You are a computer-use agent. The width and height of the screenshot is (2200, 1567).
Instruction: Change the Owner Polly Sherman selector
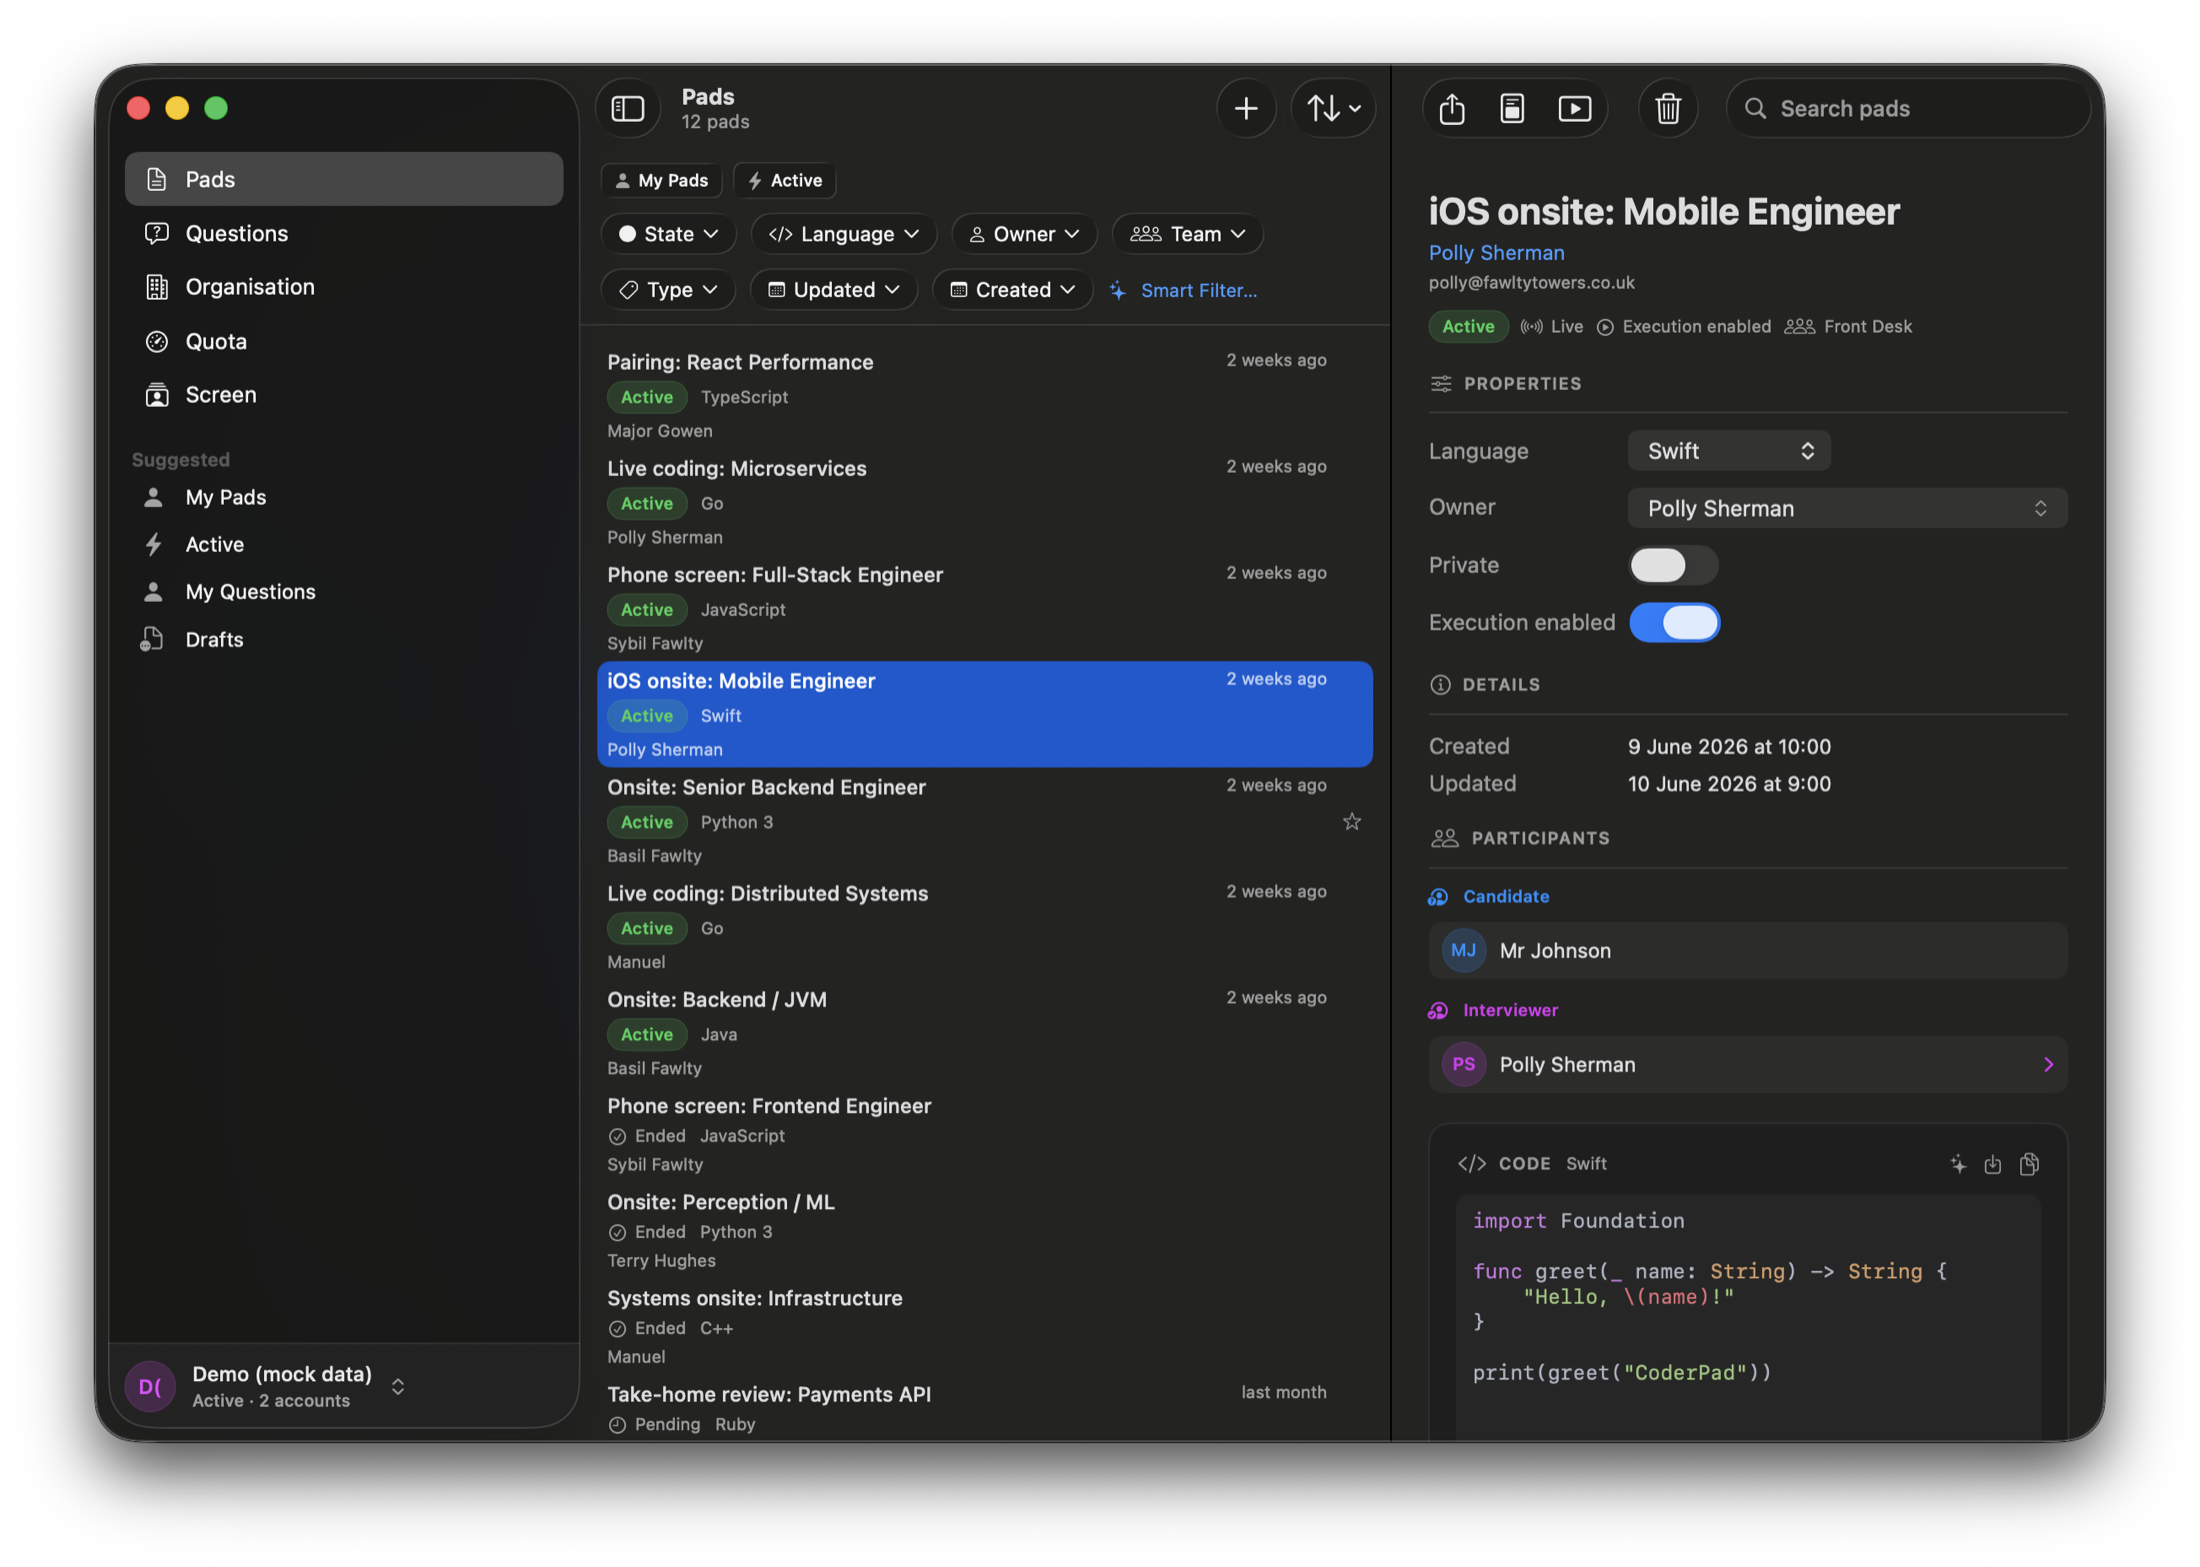1847,508
